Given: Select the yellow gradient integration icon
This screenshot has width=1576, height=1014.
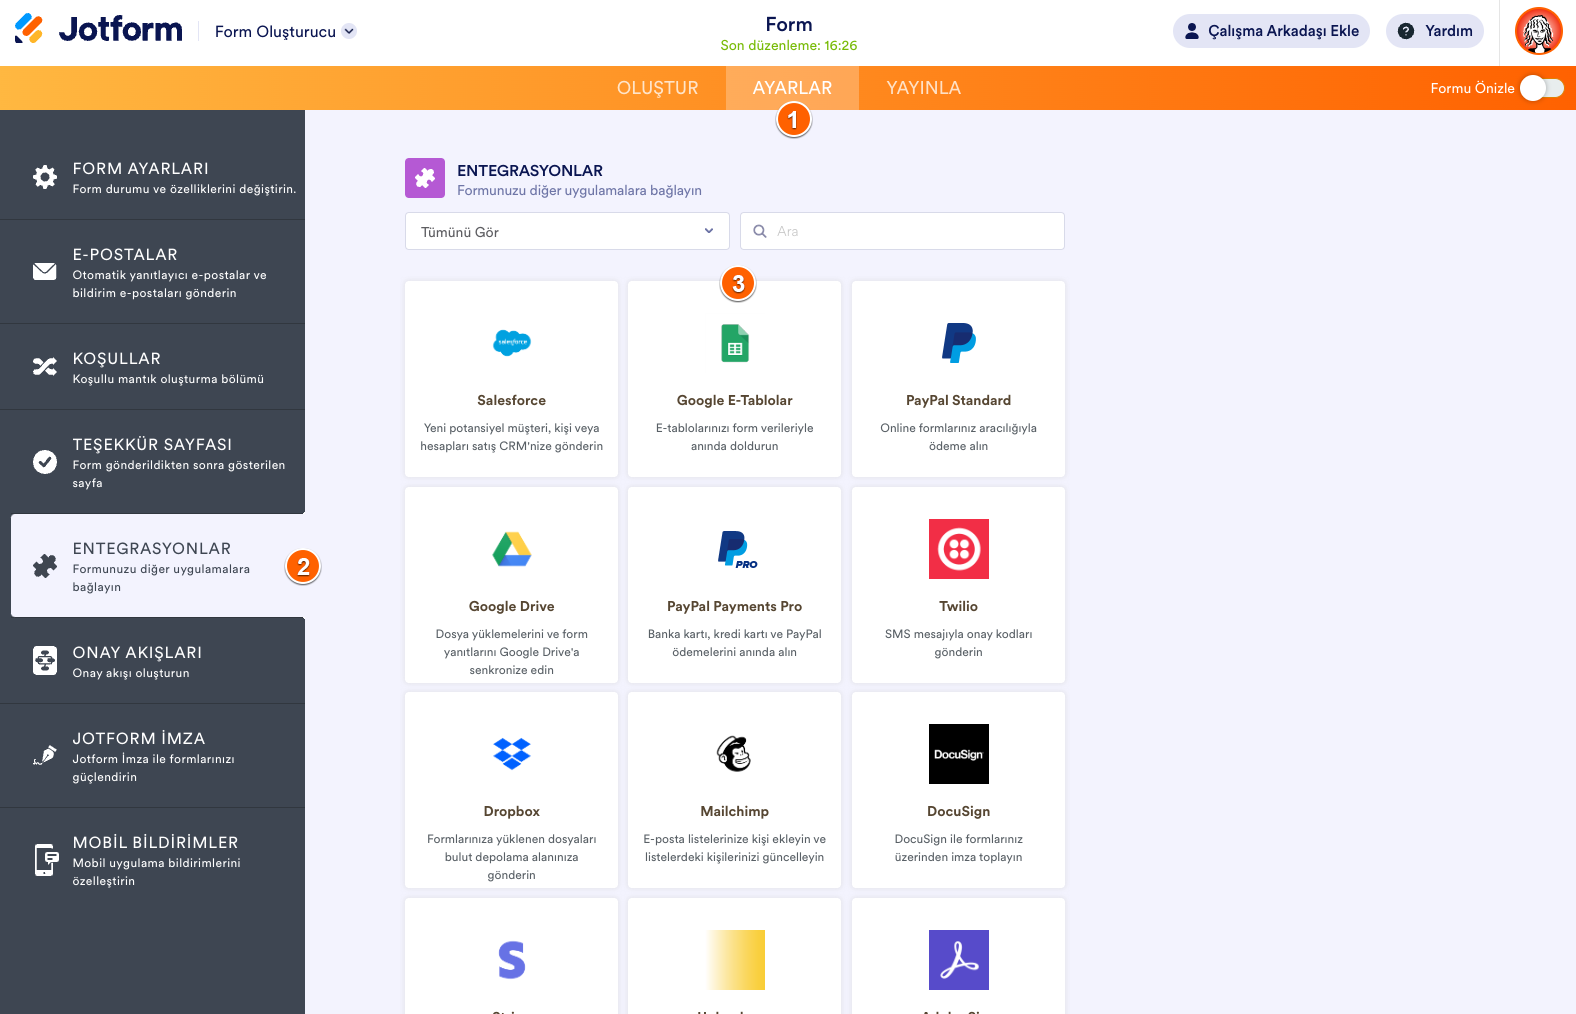Looking at the screenshot, I should pyautogui.click(x=735, y=960).
